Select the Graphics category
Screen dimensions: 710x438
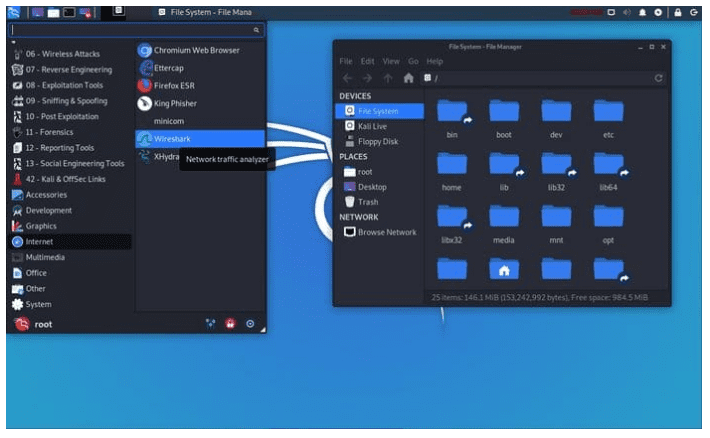point(72,226)
